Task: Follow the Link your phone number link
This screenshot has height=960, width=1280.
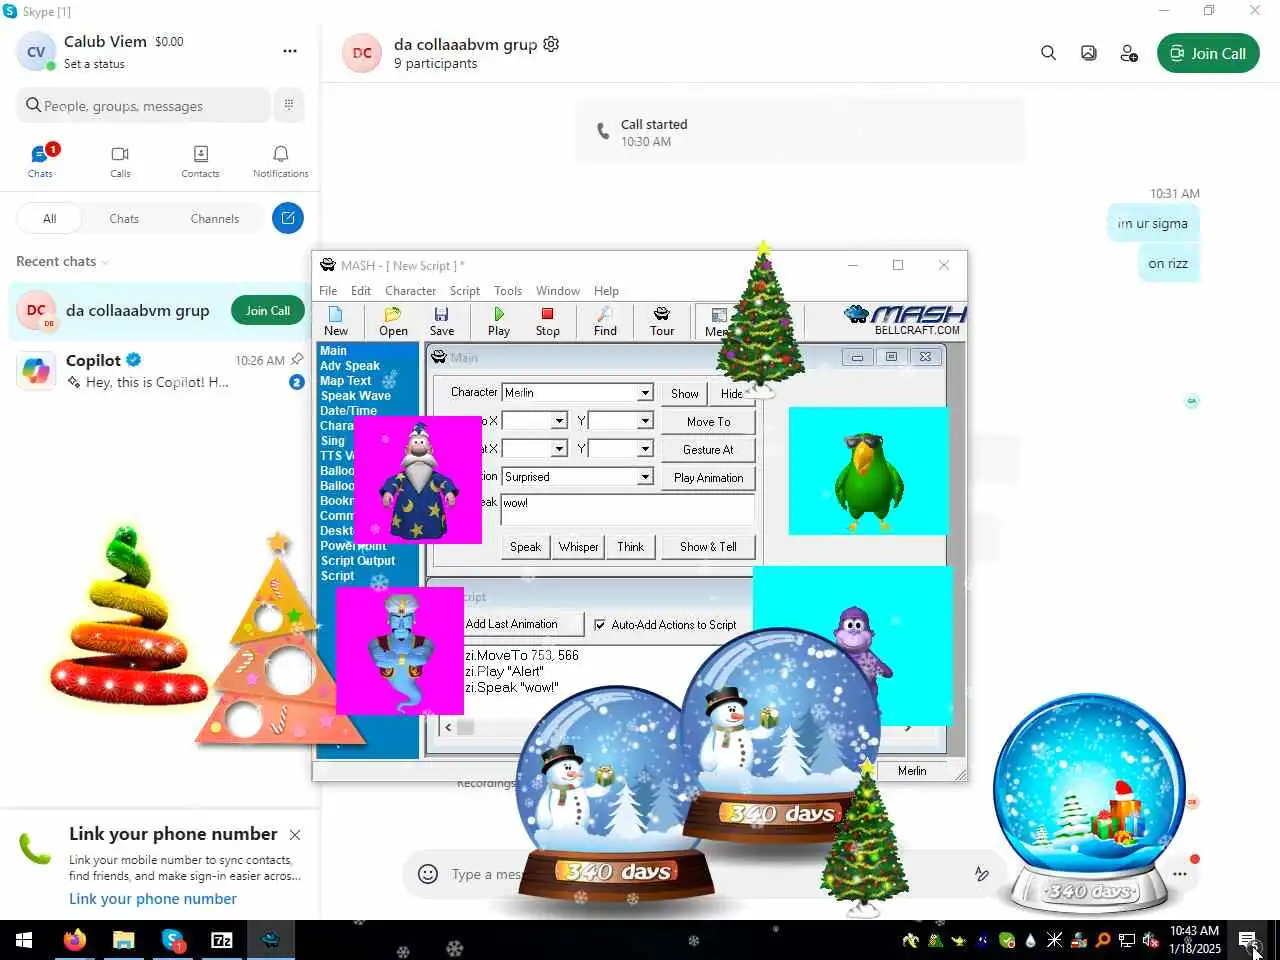Action: coord(153,898)
